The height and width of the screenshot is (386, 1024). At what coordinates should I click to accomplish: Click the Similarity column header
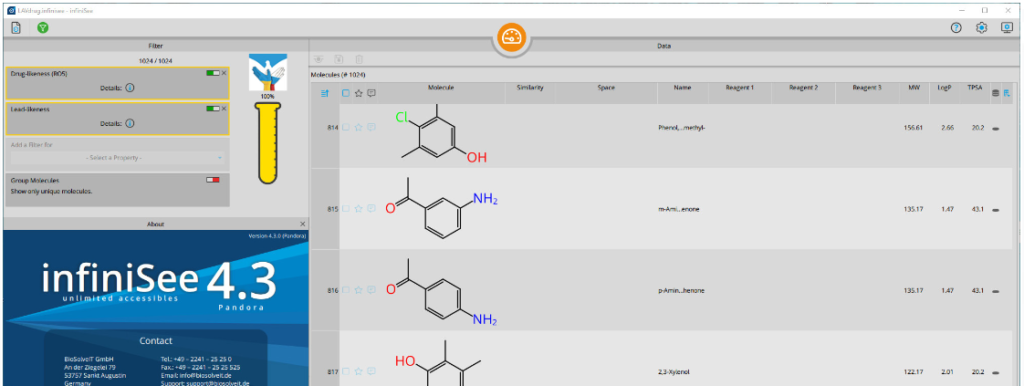530,88
